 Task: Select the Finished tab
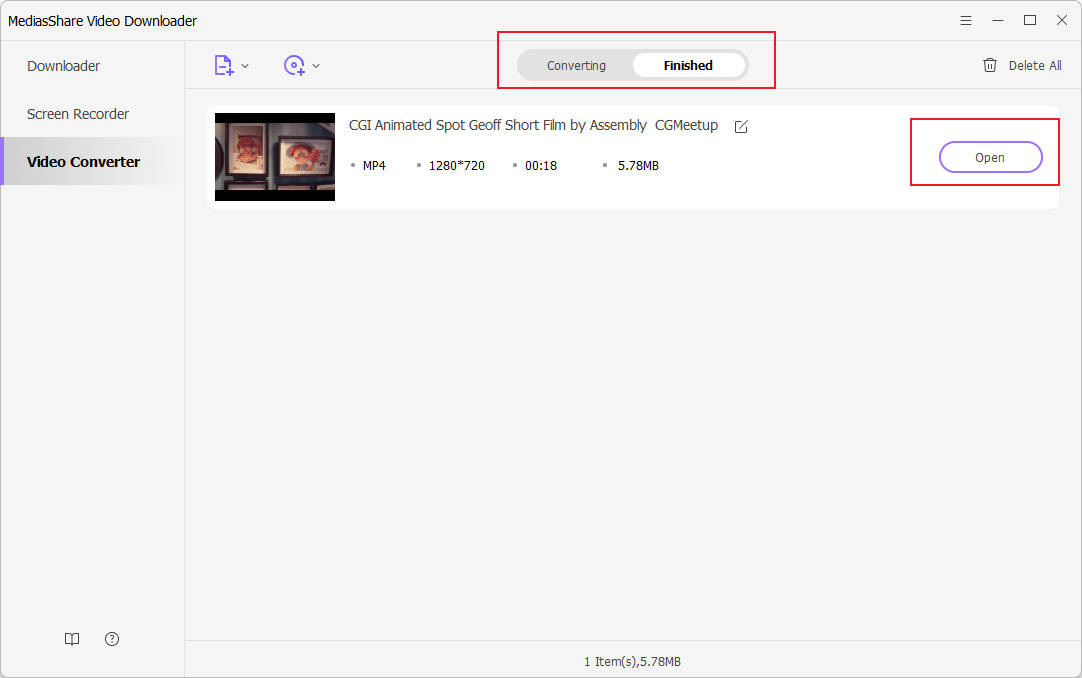tap(688, 66)
